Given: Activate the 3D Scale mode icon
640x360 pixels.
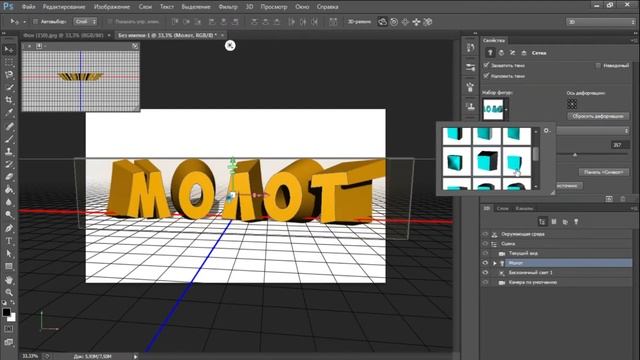Looking at the screenshot, I should pyautogui.click(x=427, y=22).
